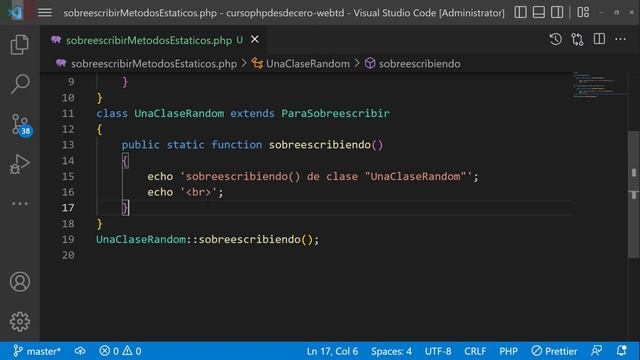Click the UnaClaseRandom::sobreescribiendo() call on line 19
Screen dimensions: 640x360
click(207, 240)
